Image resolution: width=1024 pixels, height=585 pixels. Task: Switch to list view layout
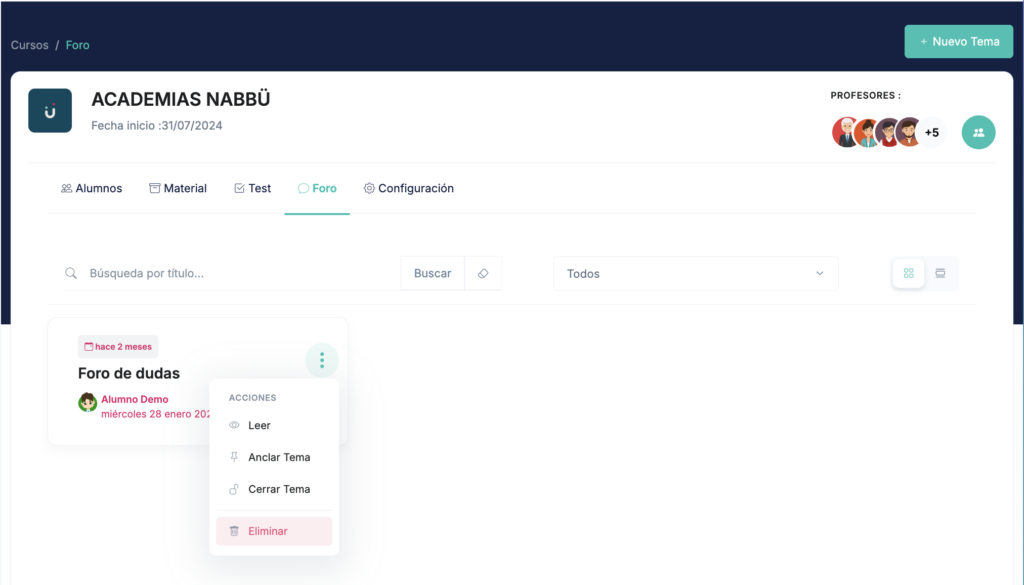(940, 273)
